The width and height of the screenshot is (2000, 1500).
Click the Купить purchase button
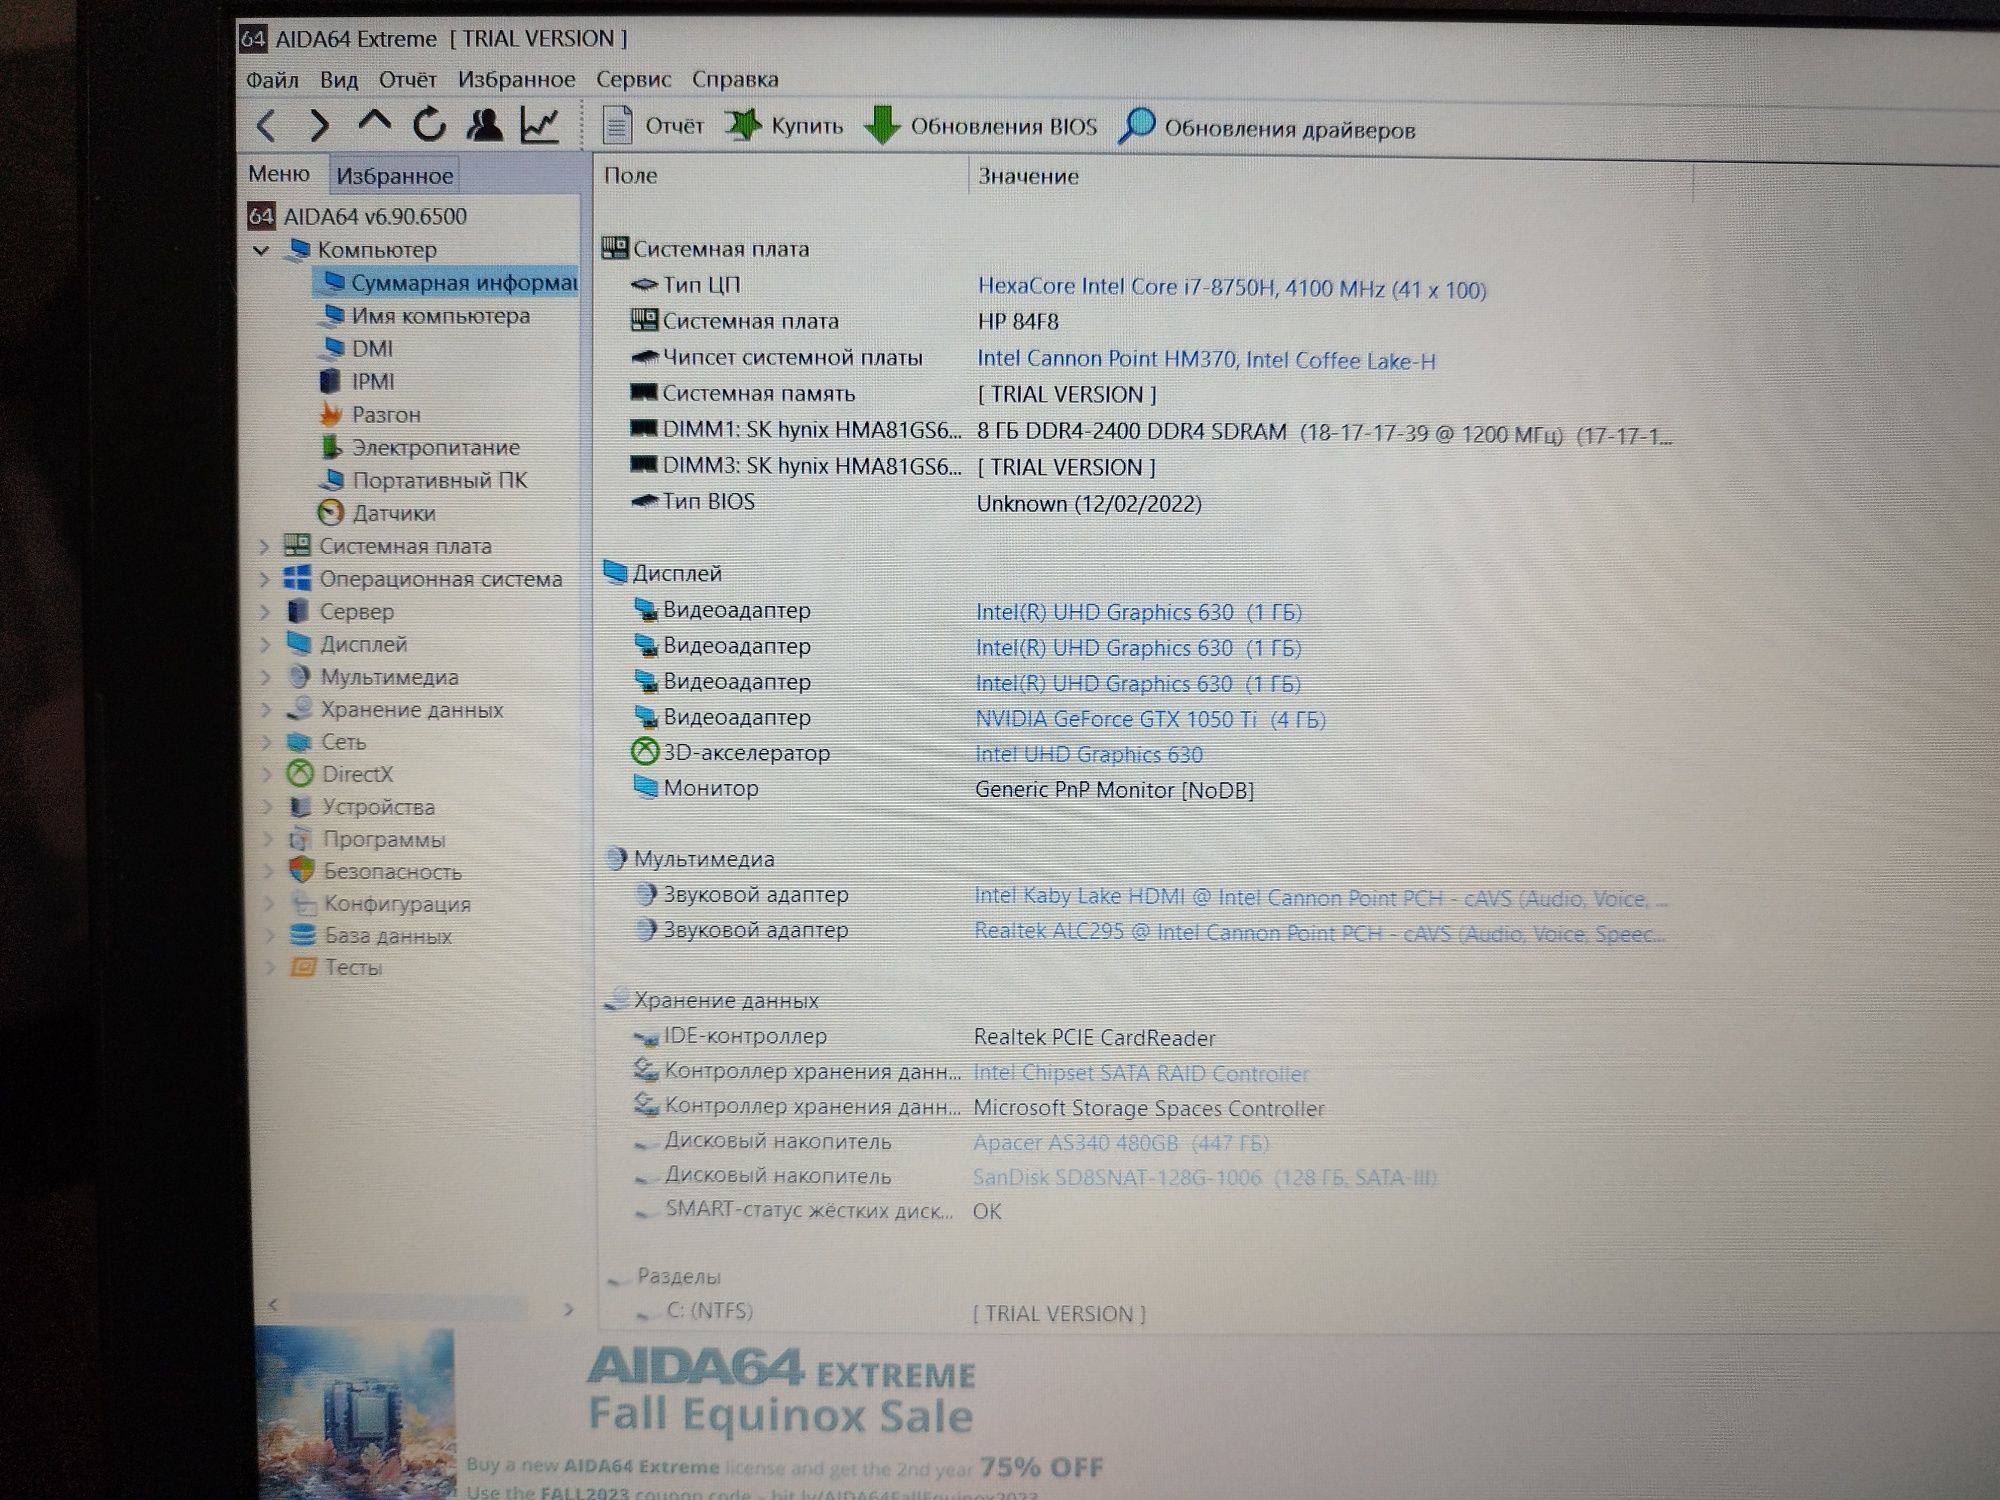click(x=784, y=126)
